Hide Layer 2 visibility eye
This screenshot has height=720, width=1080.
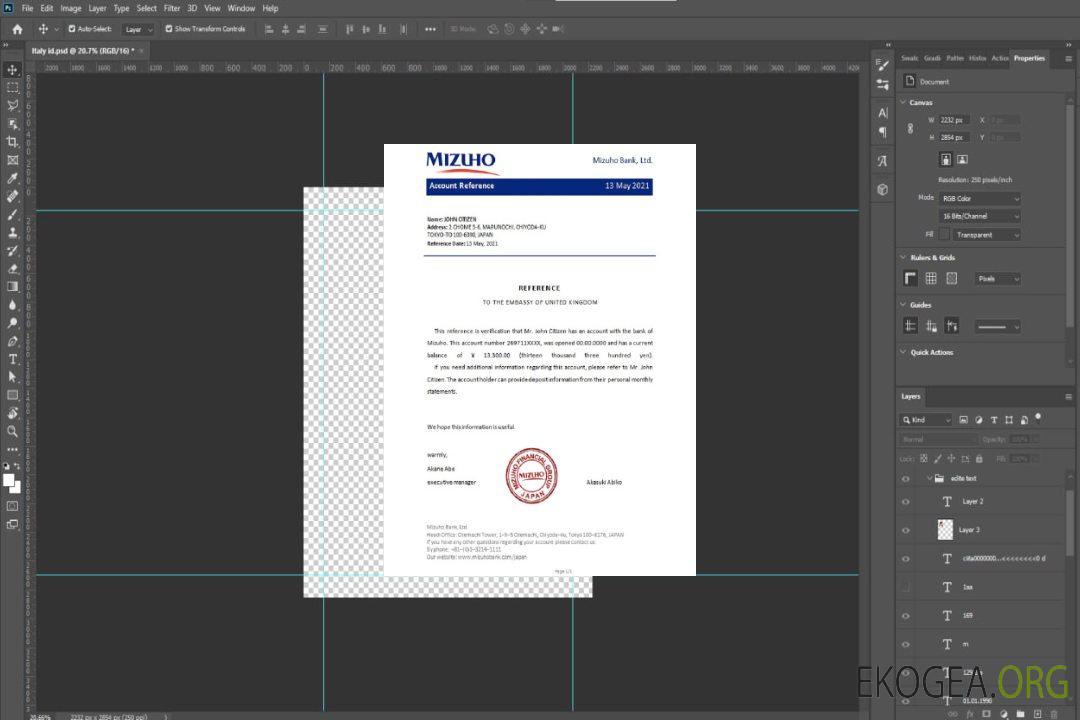[906, 502]
